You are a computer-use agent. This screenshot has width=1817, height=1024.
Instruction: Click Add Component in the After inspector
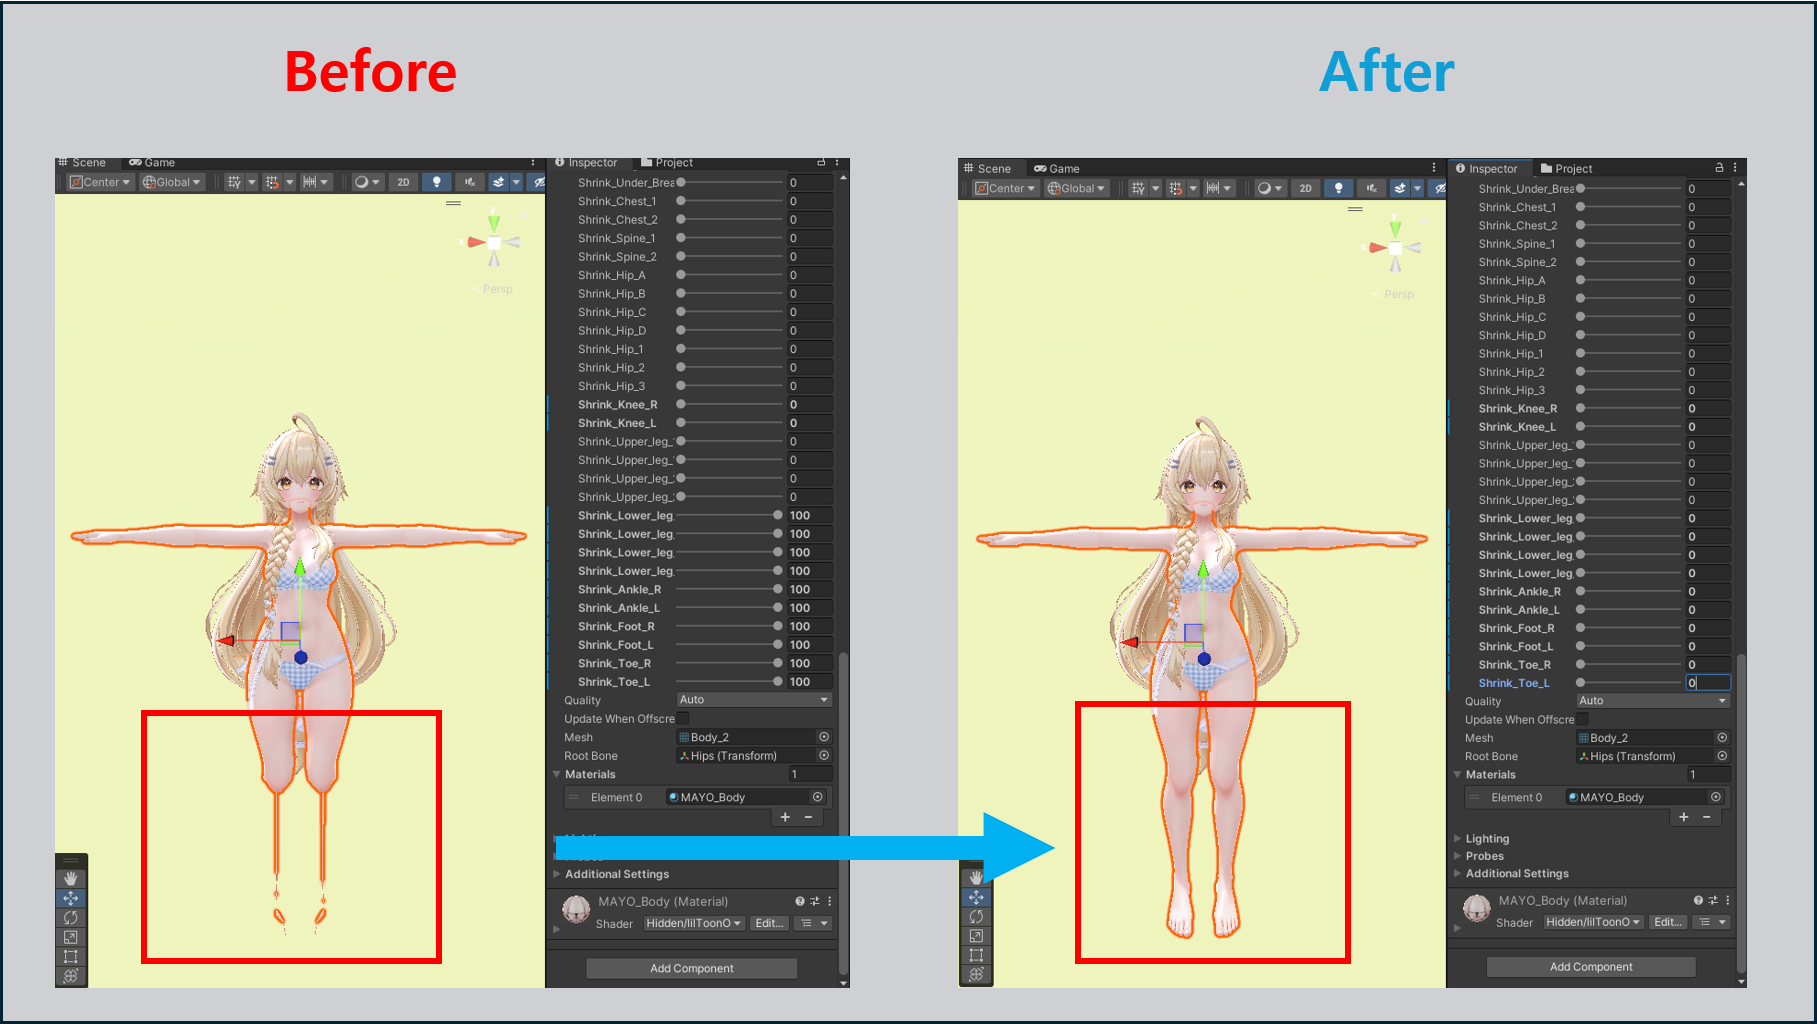click(1591, 966)
